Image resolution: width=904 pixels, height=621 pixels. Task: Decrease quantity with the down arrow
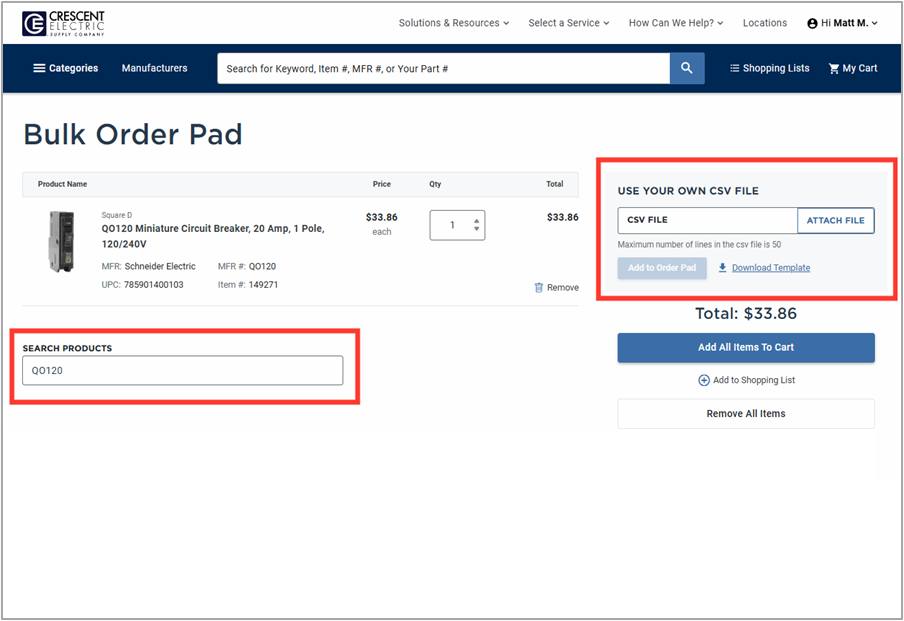477,230
